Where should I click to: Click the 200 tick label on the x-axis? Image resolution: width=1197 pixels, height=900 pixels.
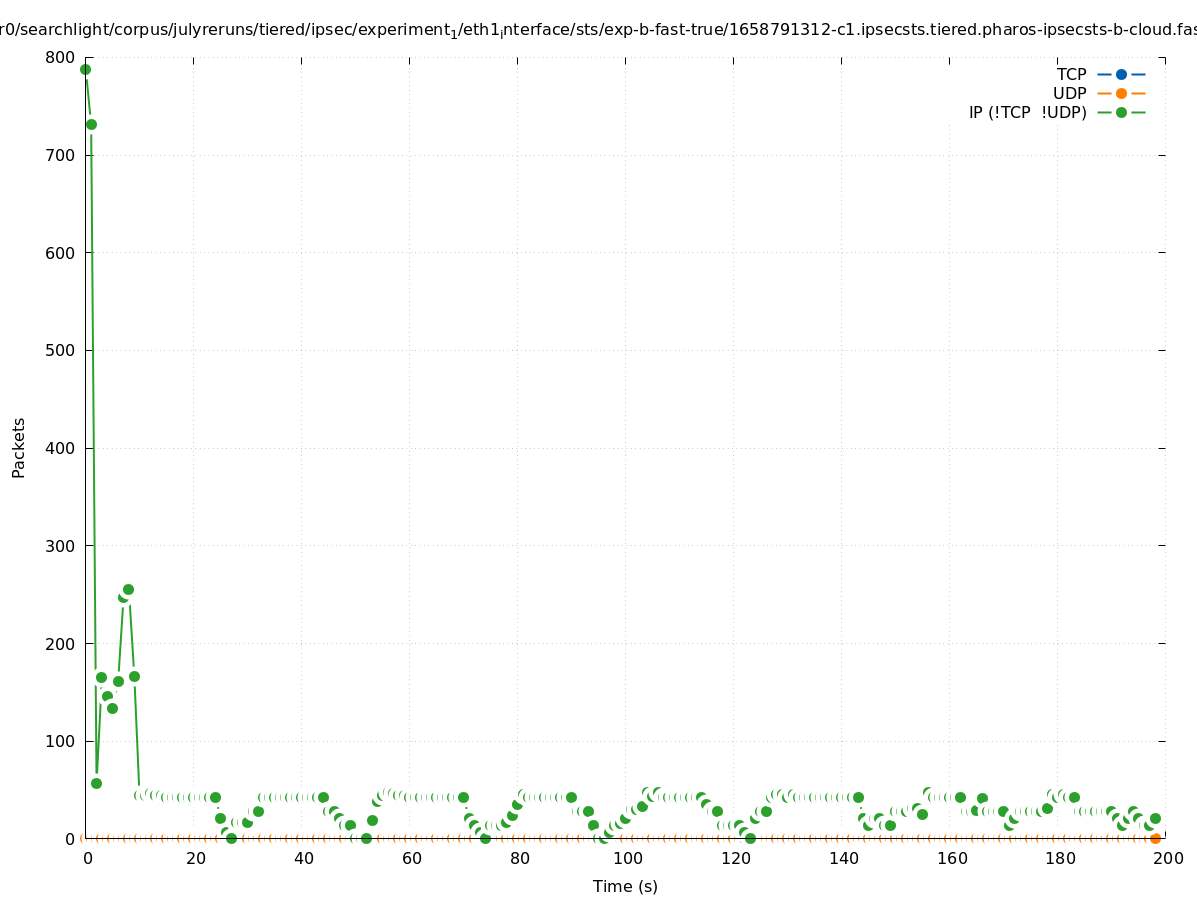[x=1165, y=858]
